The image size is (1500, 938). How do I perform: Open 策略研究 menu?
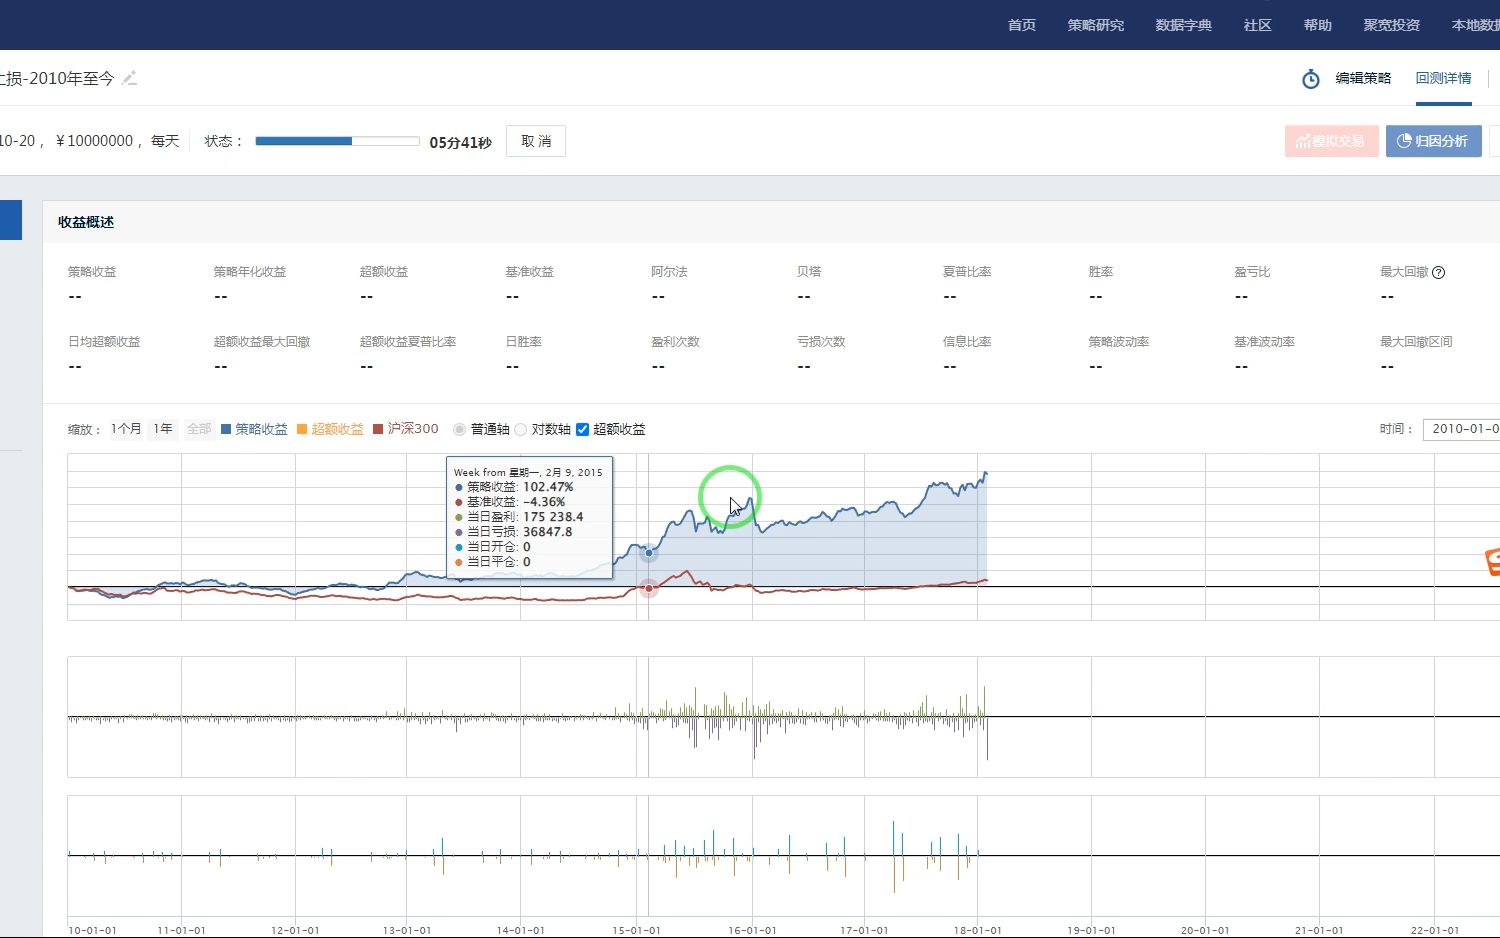click(x=1096, y=25)
